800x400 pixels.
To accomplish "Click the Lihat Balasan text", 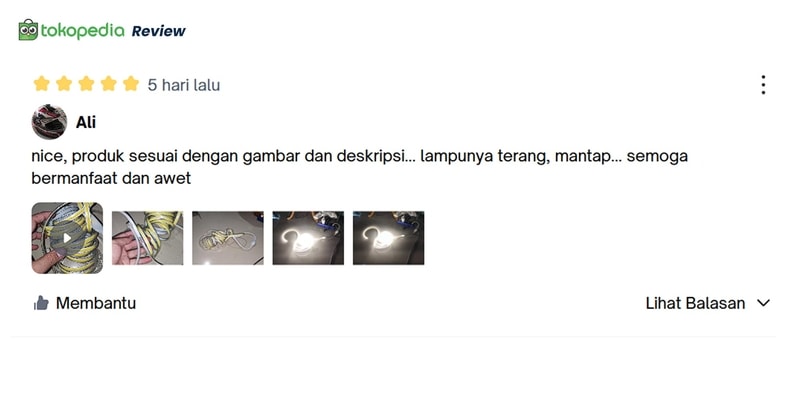I will tap(695, 303).
